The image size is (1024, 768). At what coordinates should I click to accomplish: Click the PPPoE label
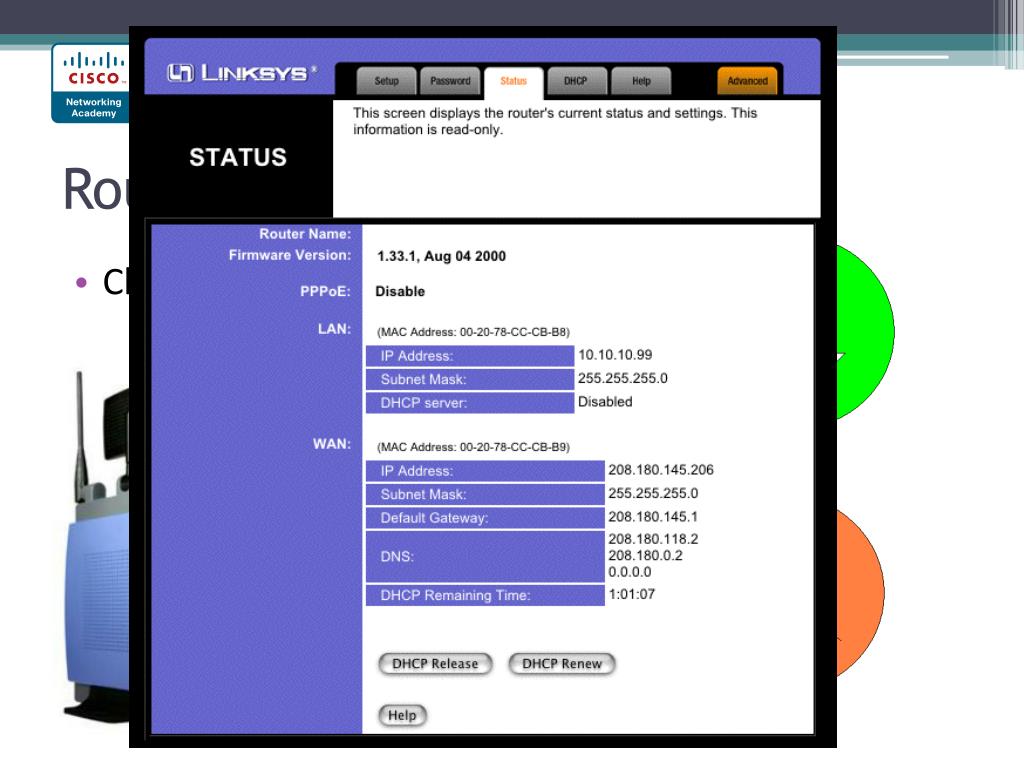[325, 291]
